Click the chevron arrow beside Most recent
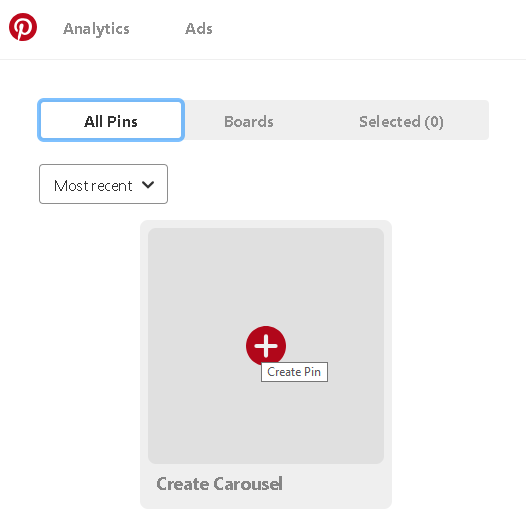 [148, 185]
